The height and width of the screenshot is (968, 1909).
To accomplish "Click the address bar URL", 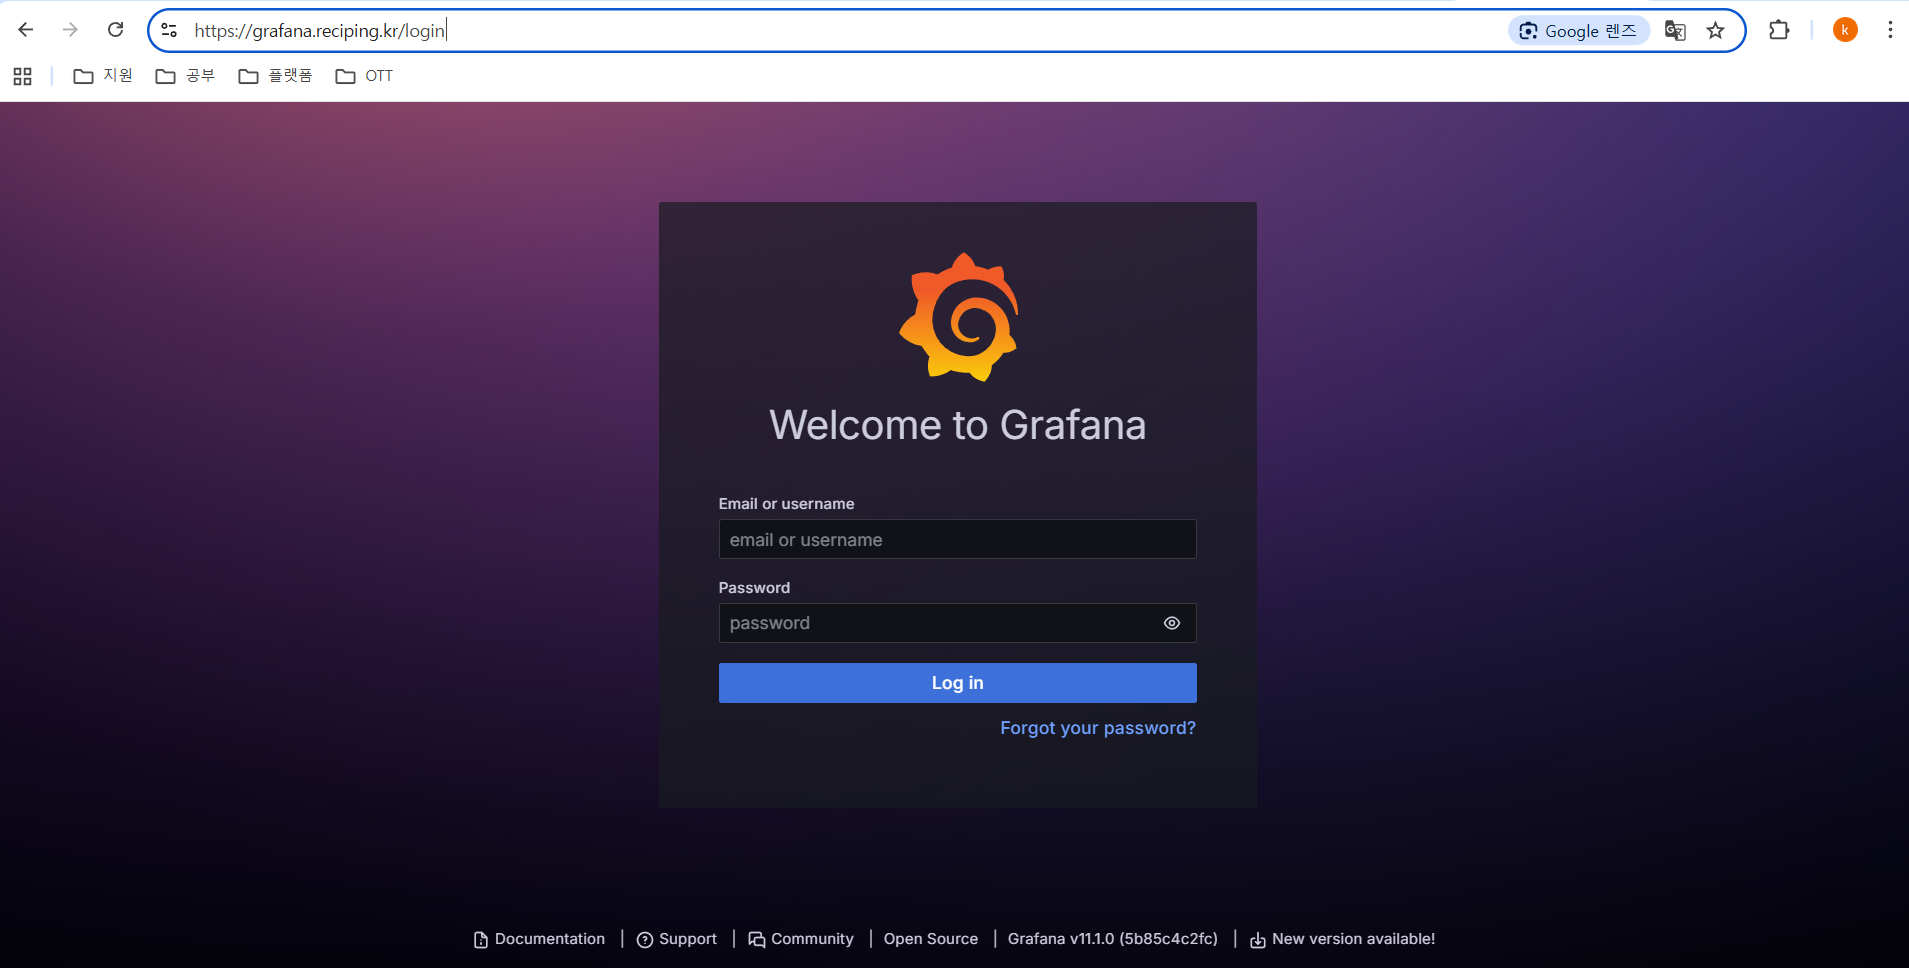I will pyautogui.click(x=320, y=31).
